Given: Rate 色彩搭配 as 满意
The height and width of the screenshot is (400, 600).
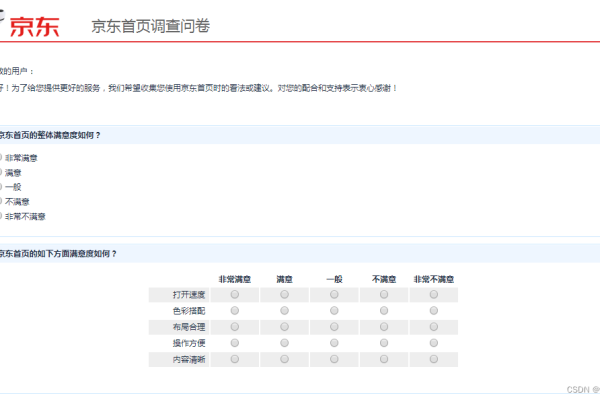Looking at the screenshot, I should pyautogui.click(x=284, y=310).
